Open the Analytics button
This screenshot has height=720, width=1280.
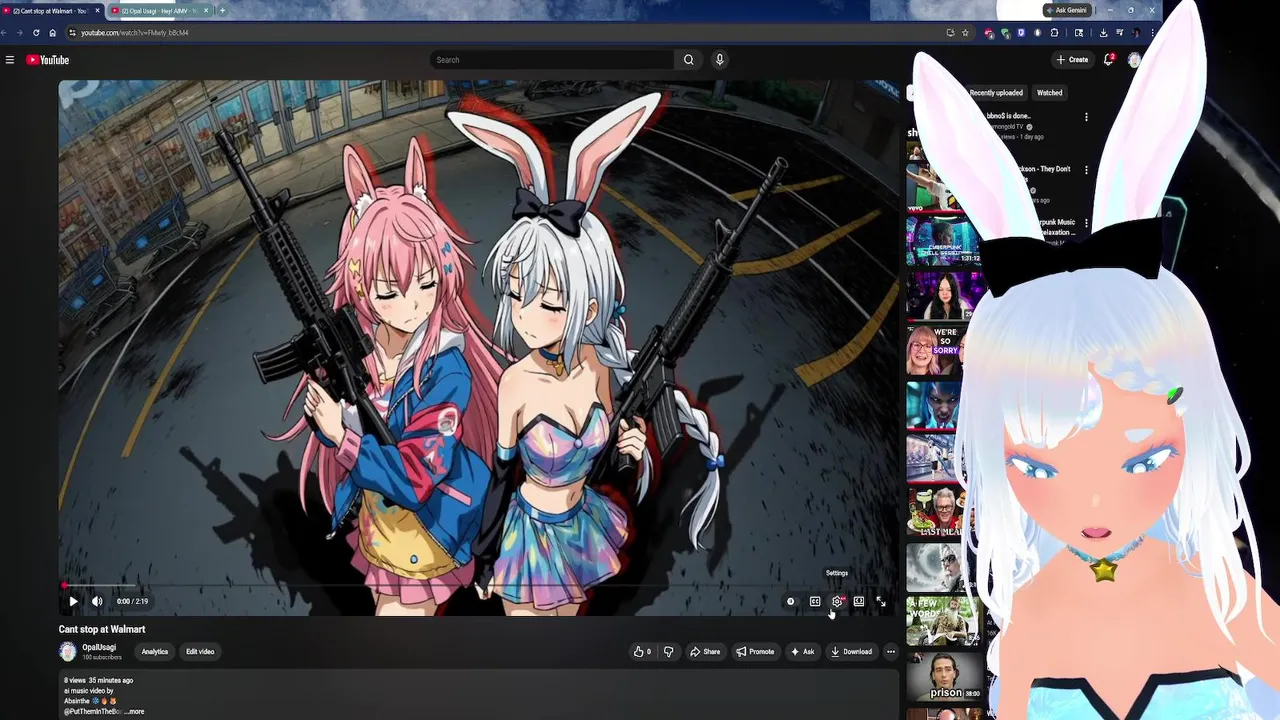[x=155, y=652]
